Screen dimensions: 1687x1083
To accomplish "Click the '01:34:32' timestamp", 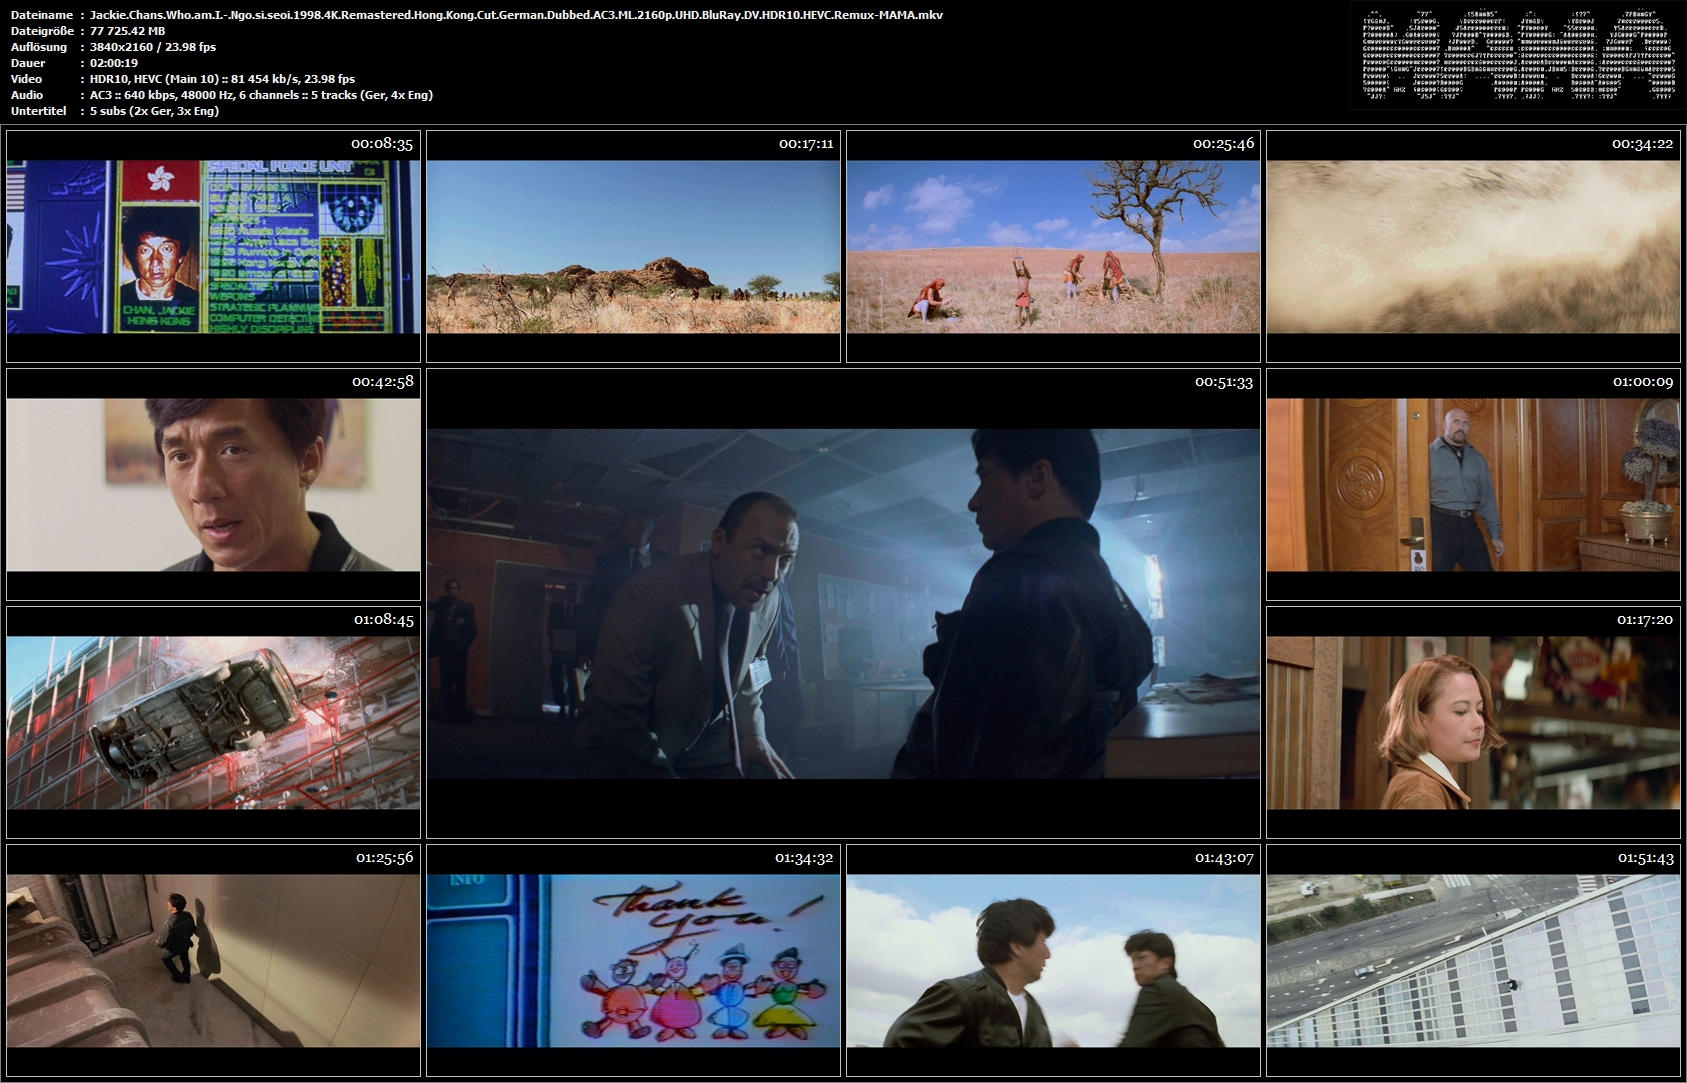I will click(804, 858).
